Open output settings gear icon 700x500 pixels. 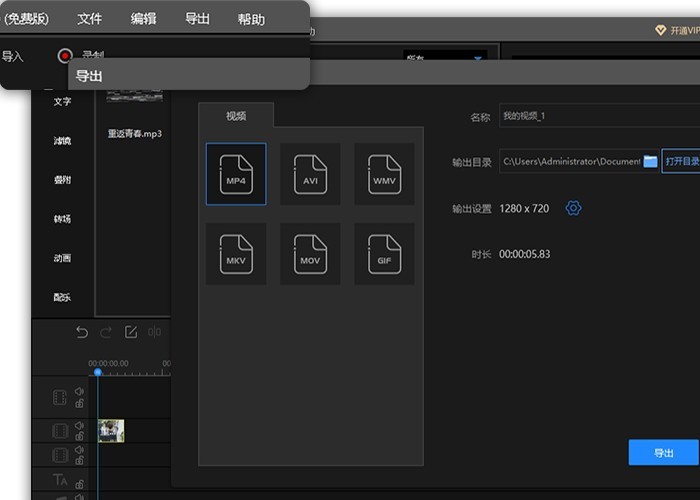[573, 208]
